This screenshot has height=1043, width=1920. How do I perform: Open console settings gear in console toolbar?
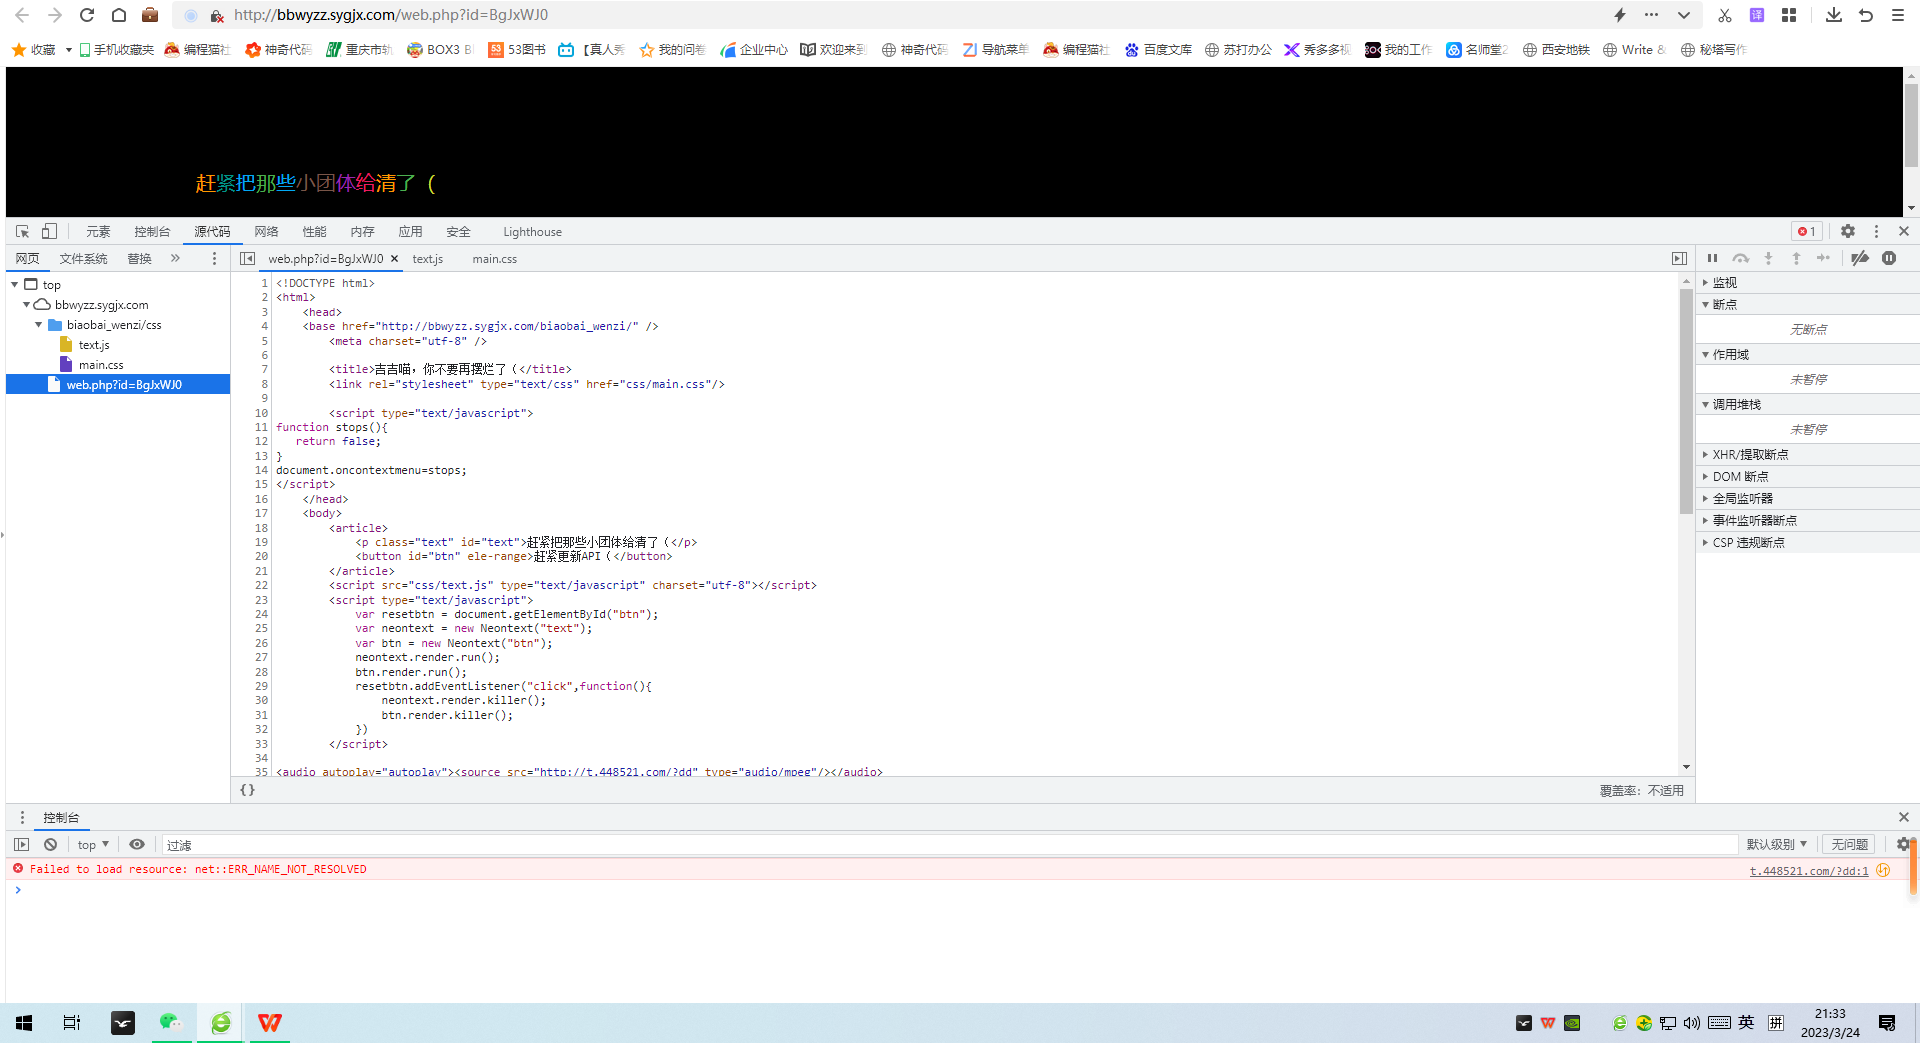[1903, 844]
